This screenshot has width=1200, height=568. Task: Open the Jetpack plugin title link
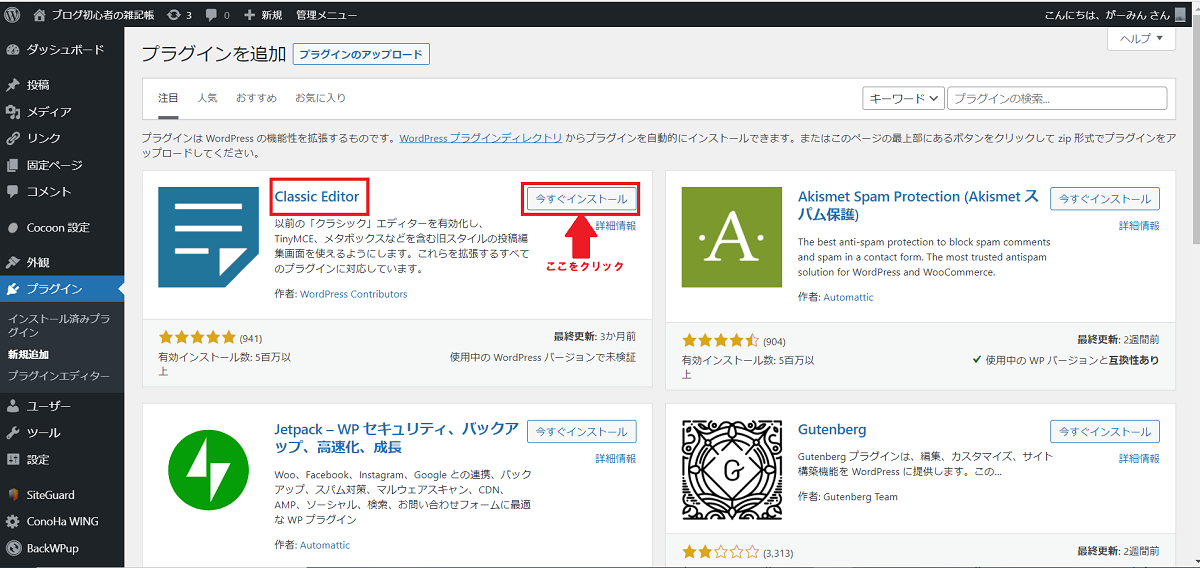point(397,438)
